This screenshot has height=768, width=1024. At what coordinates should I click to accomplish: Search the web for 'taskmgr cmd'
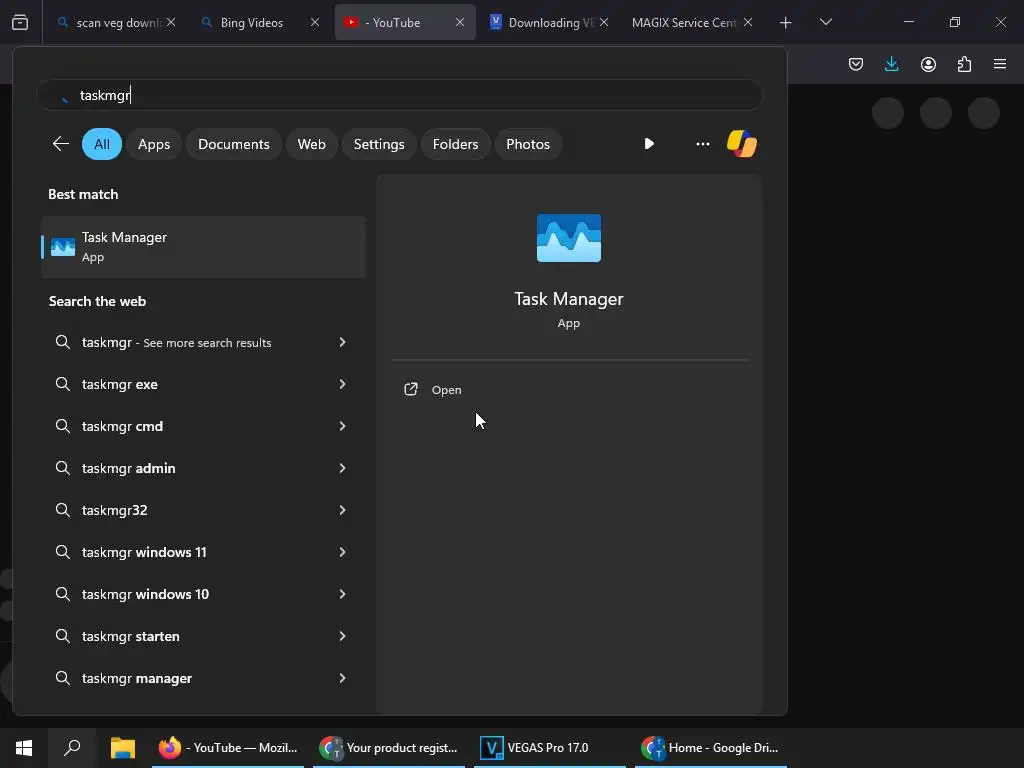coord(122,426)
